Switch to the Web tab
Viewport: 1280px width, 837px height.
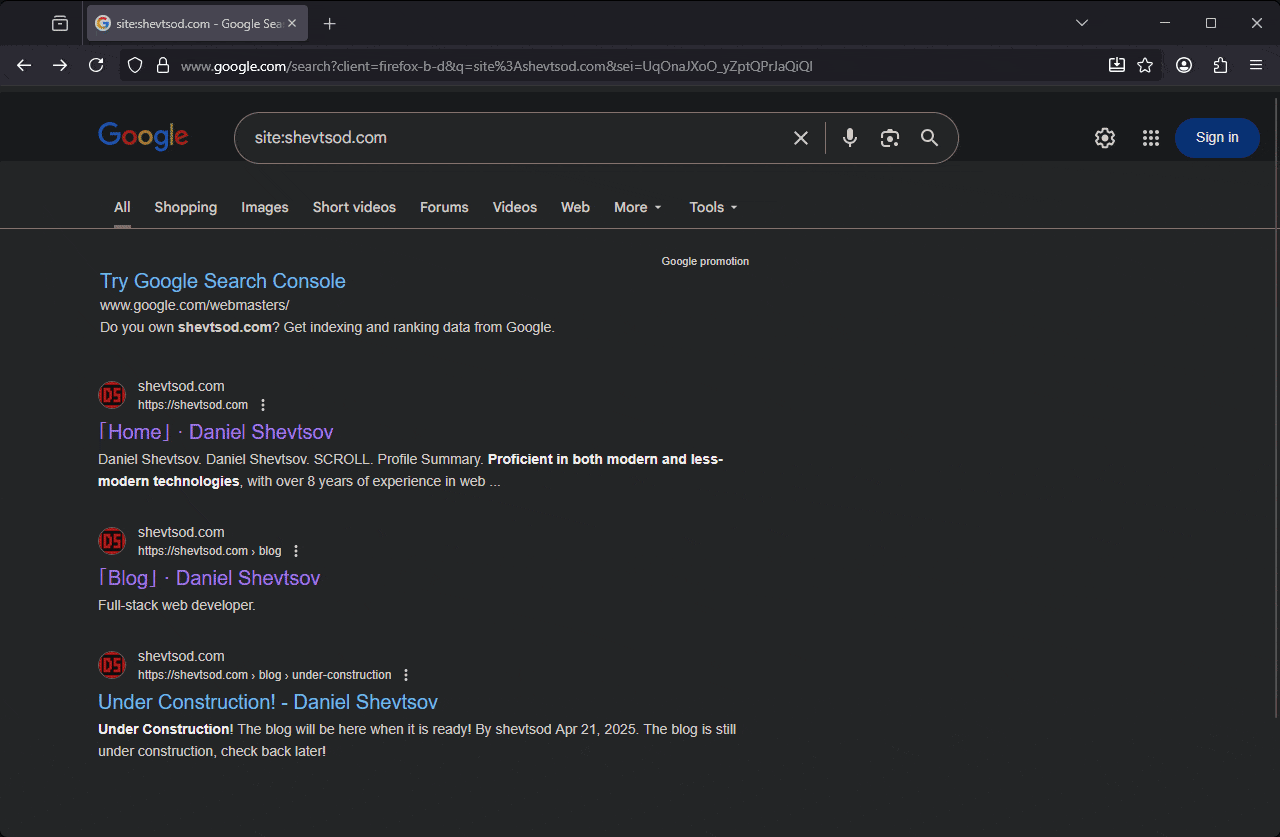pyautogui.click(x=575, y=207)
